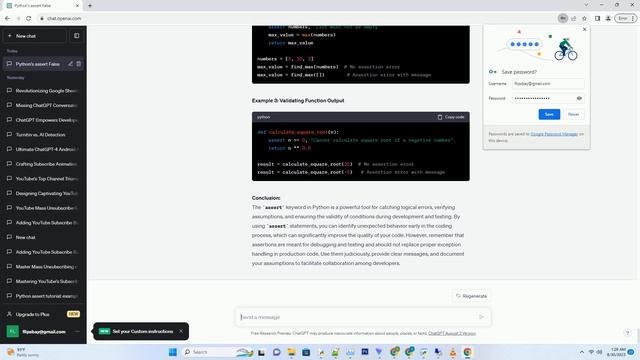Screen dimensions: 640x360
Task: Open the account menu three dots beside email
Action: 77,331
